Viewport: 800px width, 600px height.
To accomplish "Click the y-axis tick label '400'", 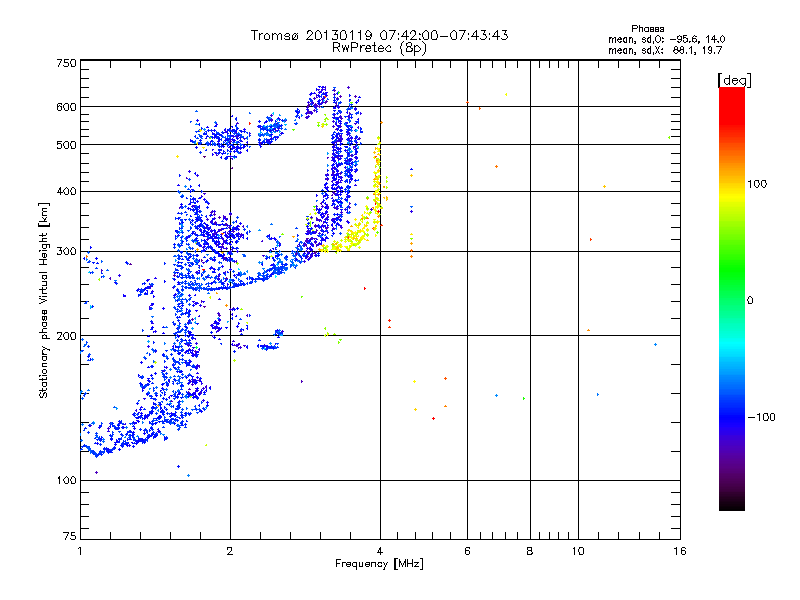I will pos(66,192).
